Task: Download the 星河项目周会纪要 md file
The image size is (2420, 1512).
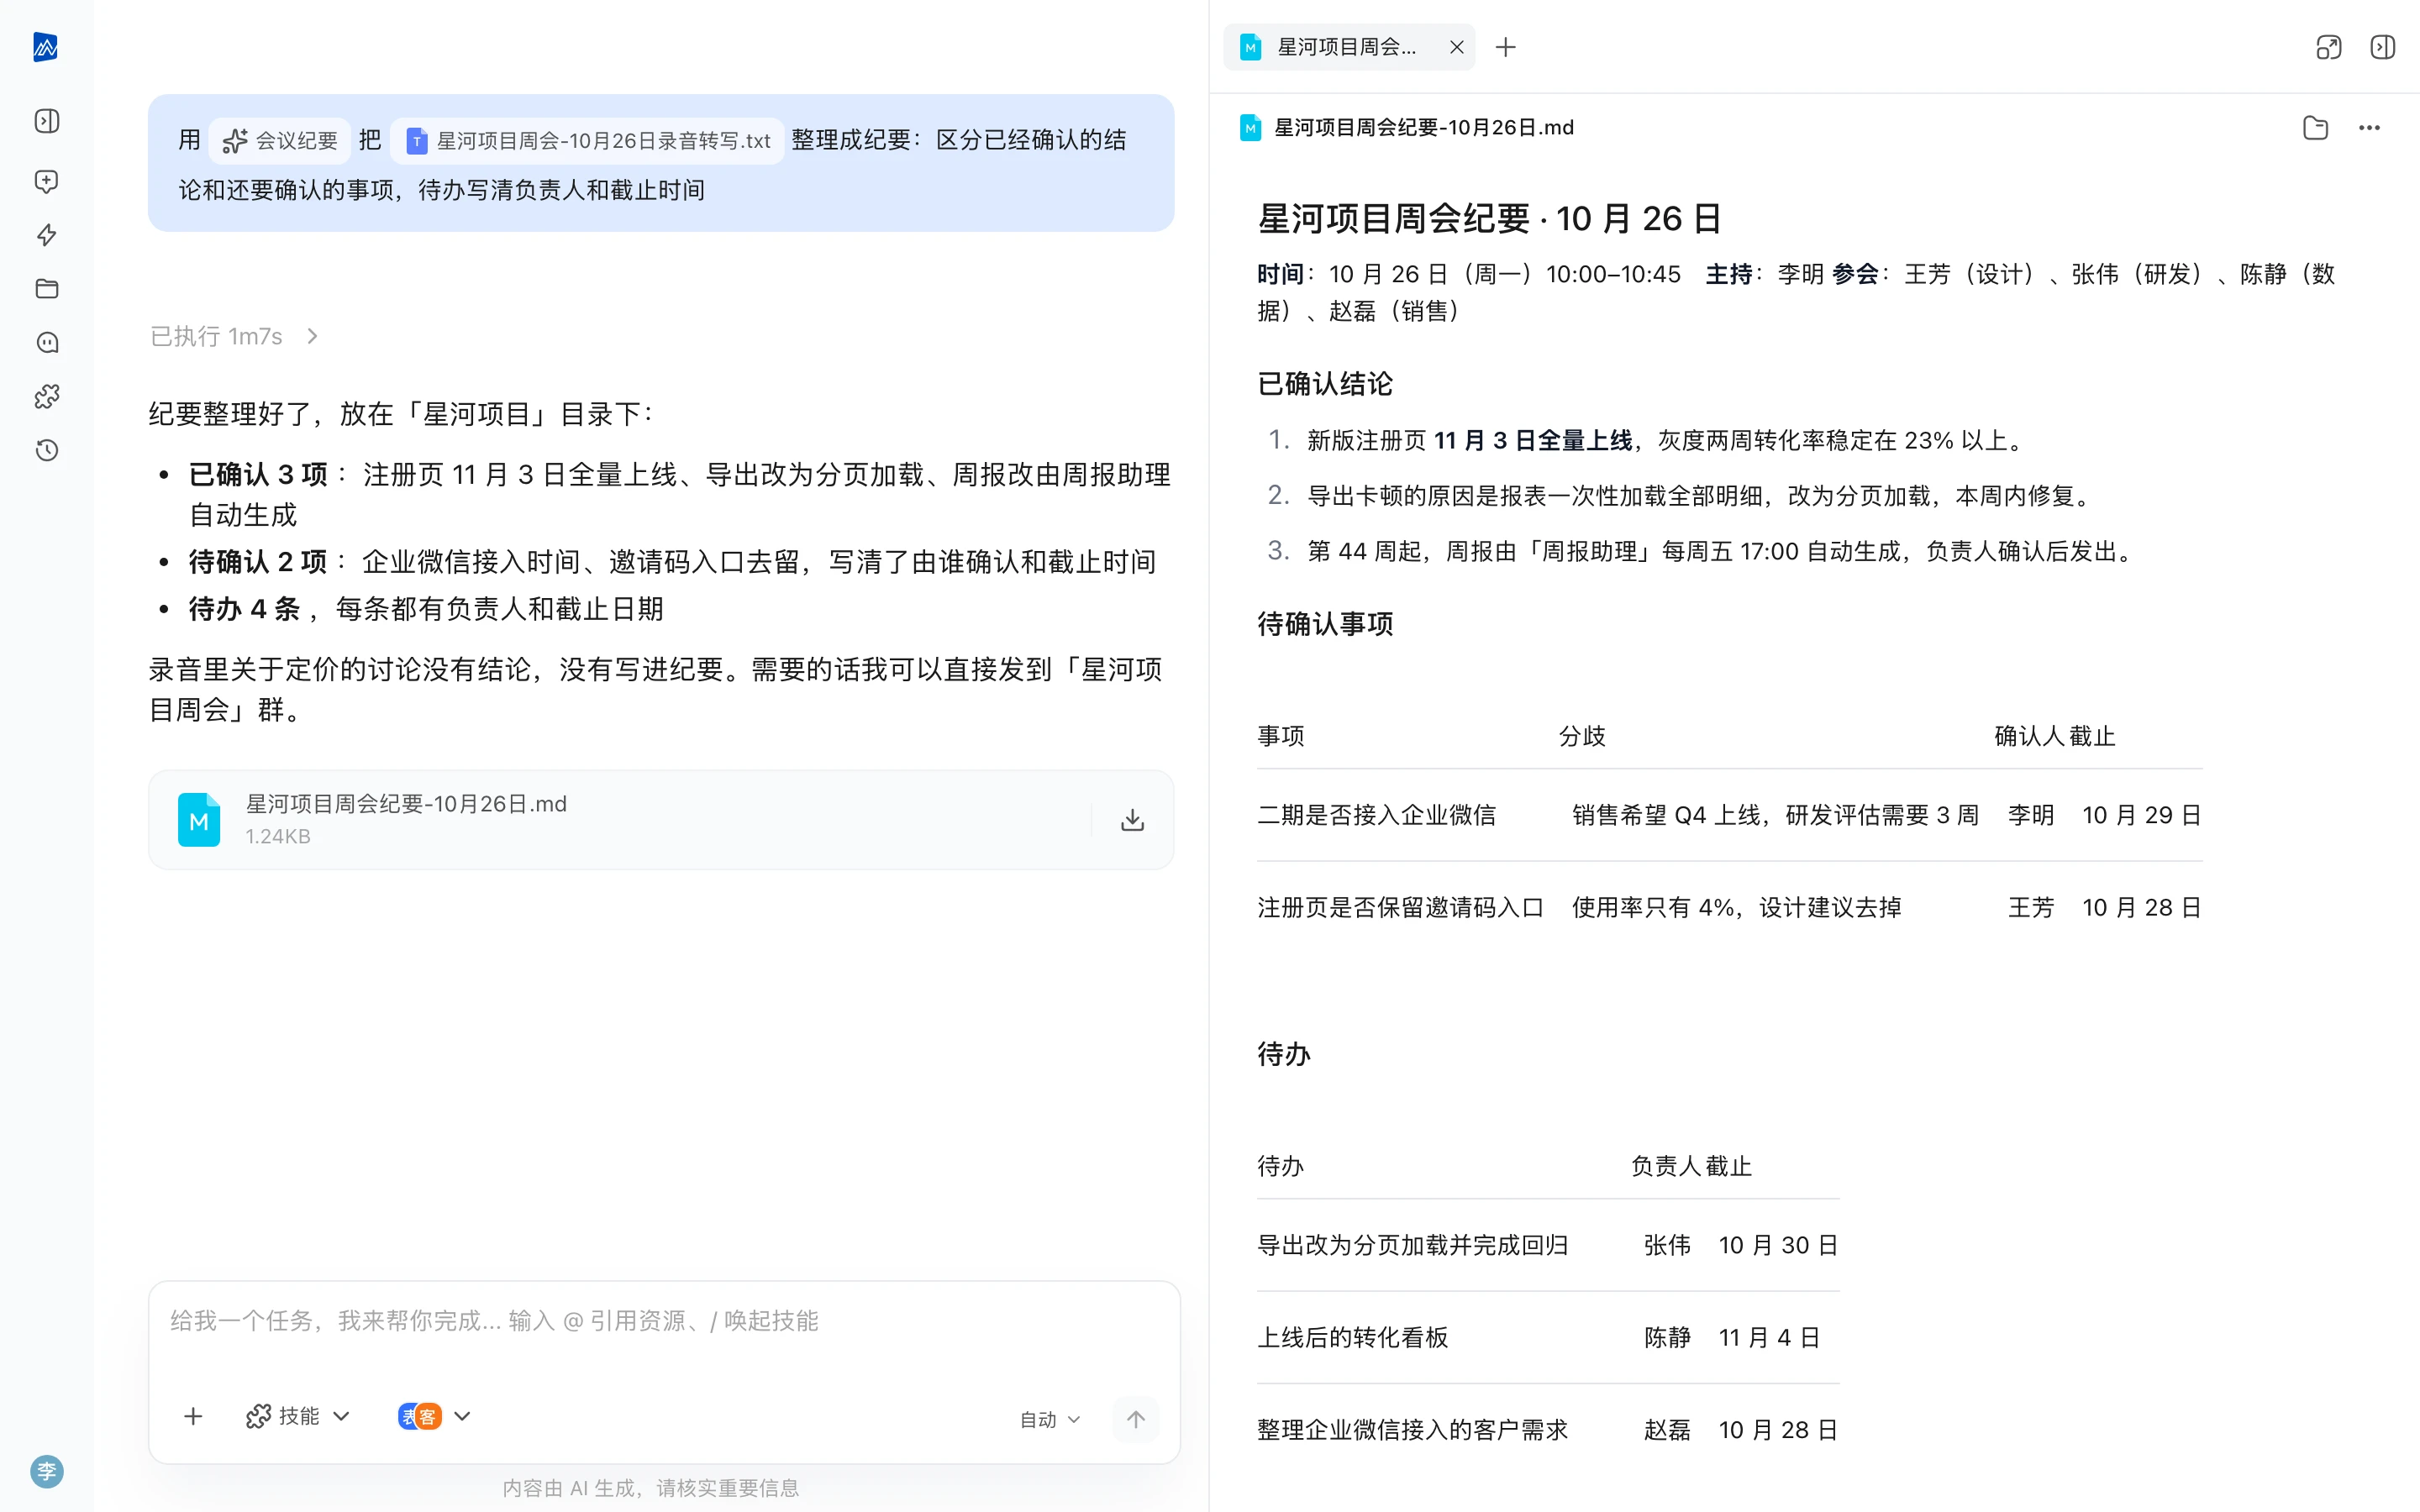Action: click(x=1132, y=820)
